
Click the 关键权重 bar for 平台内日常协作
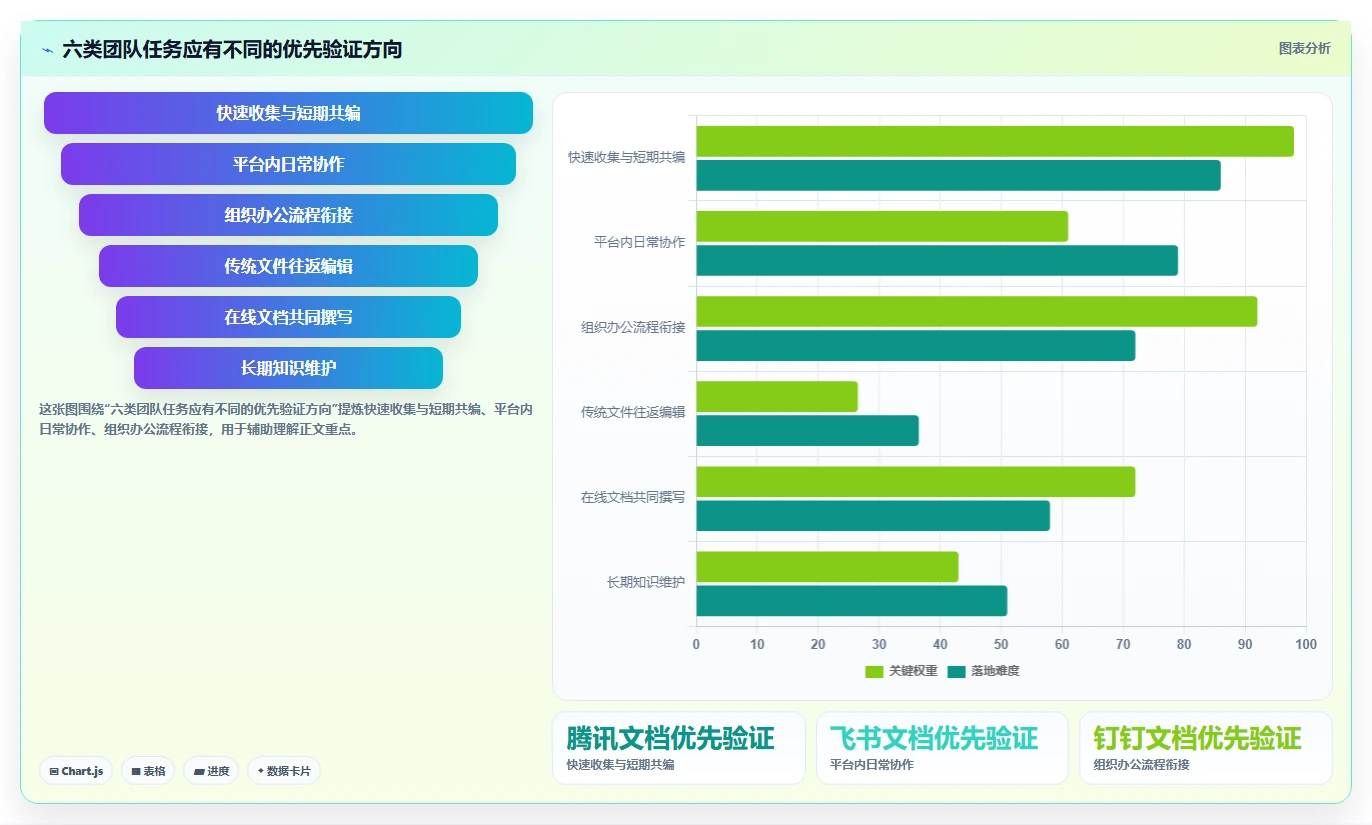tap(882, 226)
